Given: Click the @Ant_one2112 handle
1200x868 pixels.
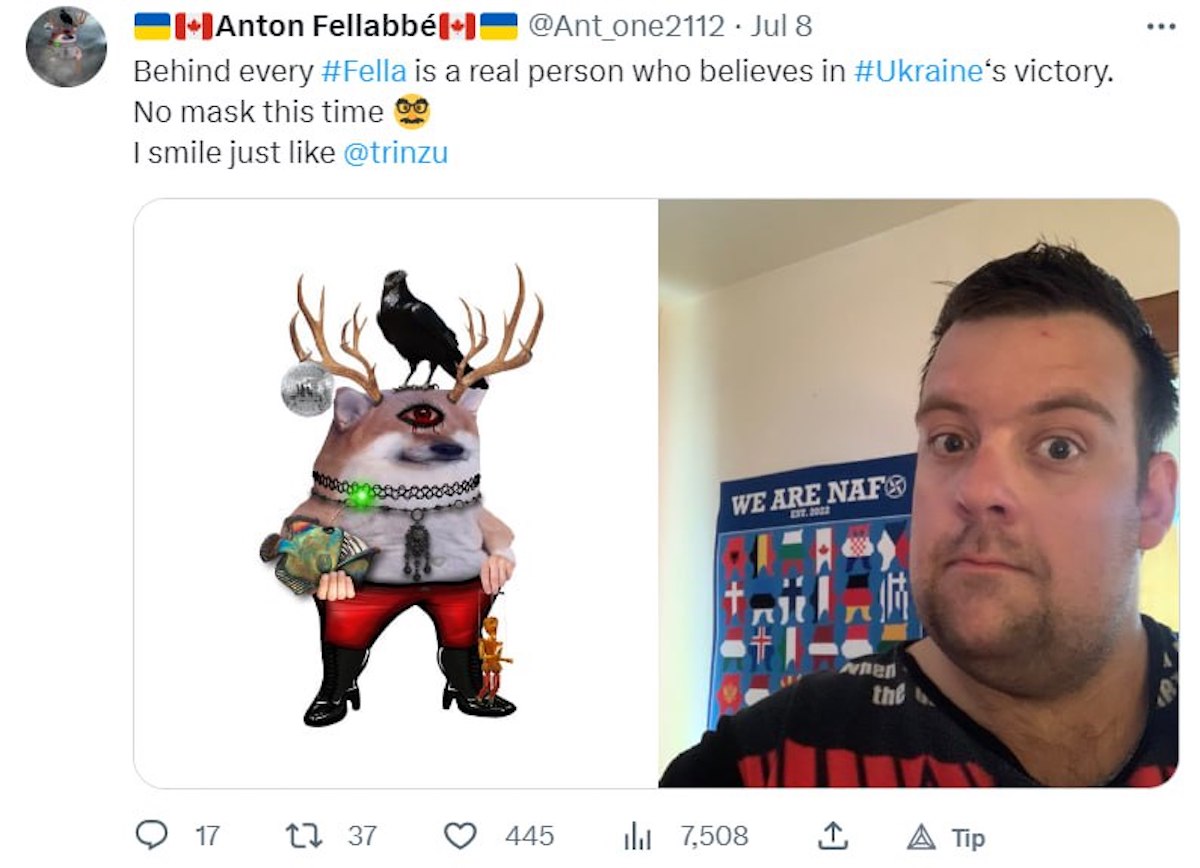Looking at the screenshot, I should (625, 26).
